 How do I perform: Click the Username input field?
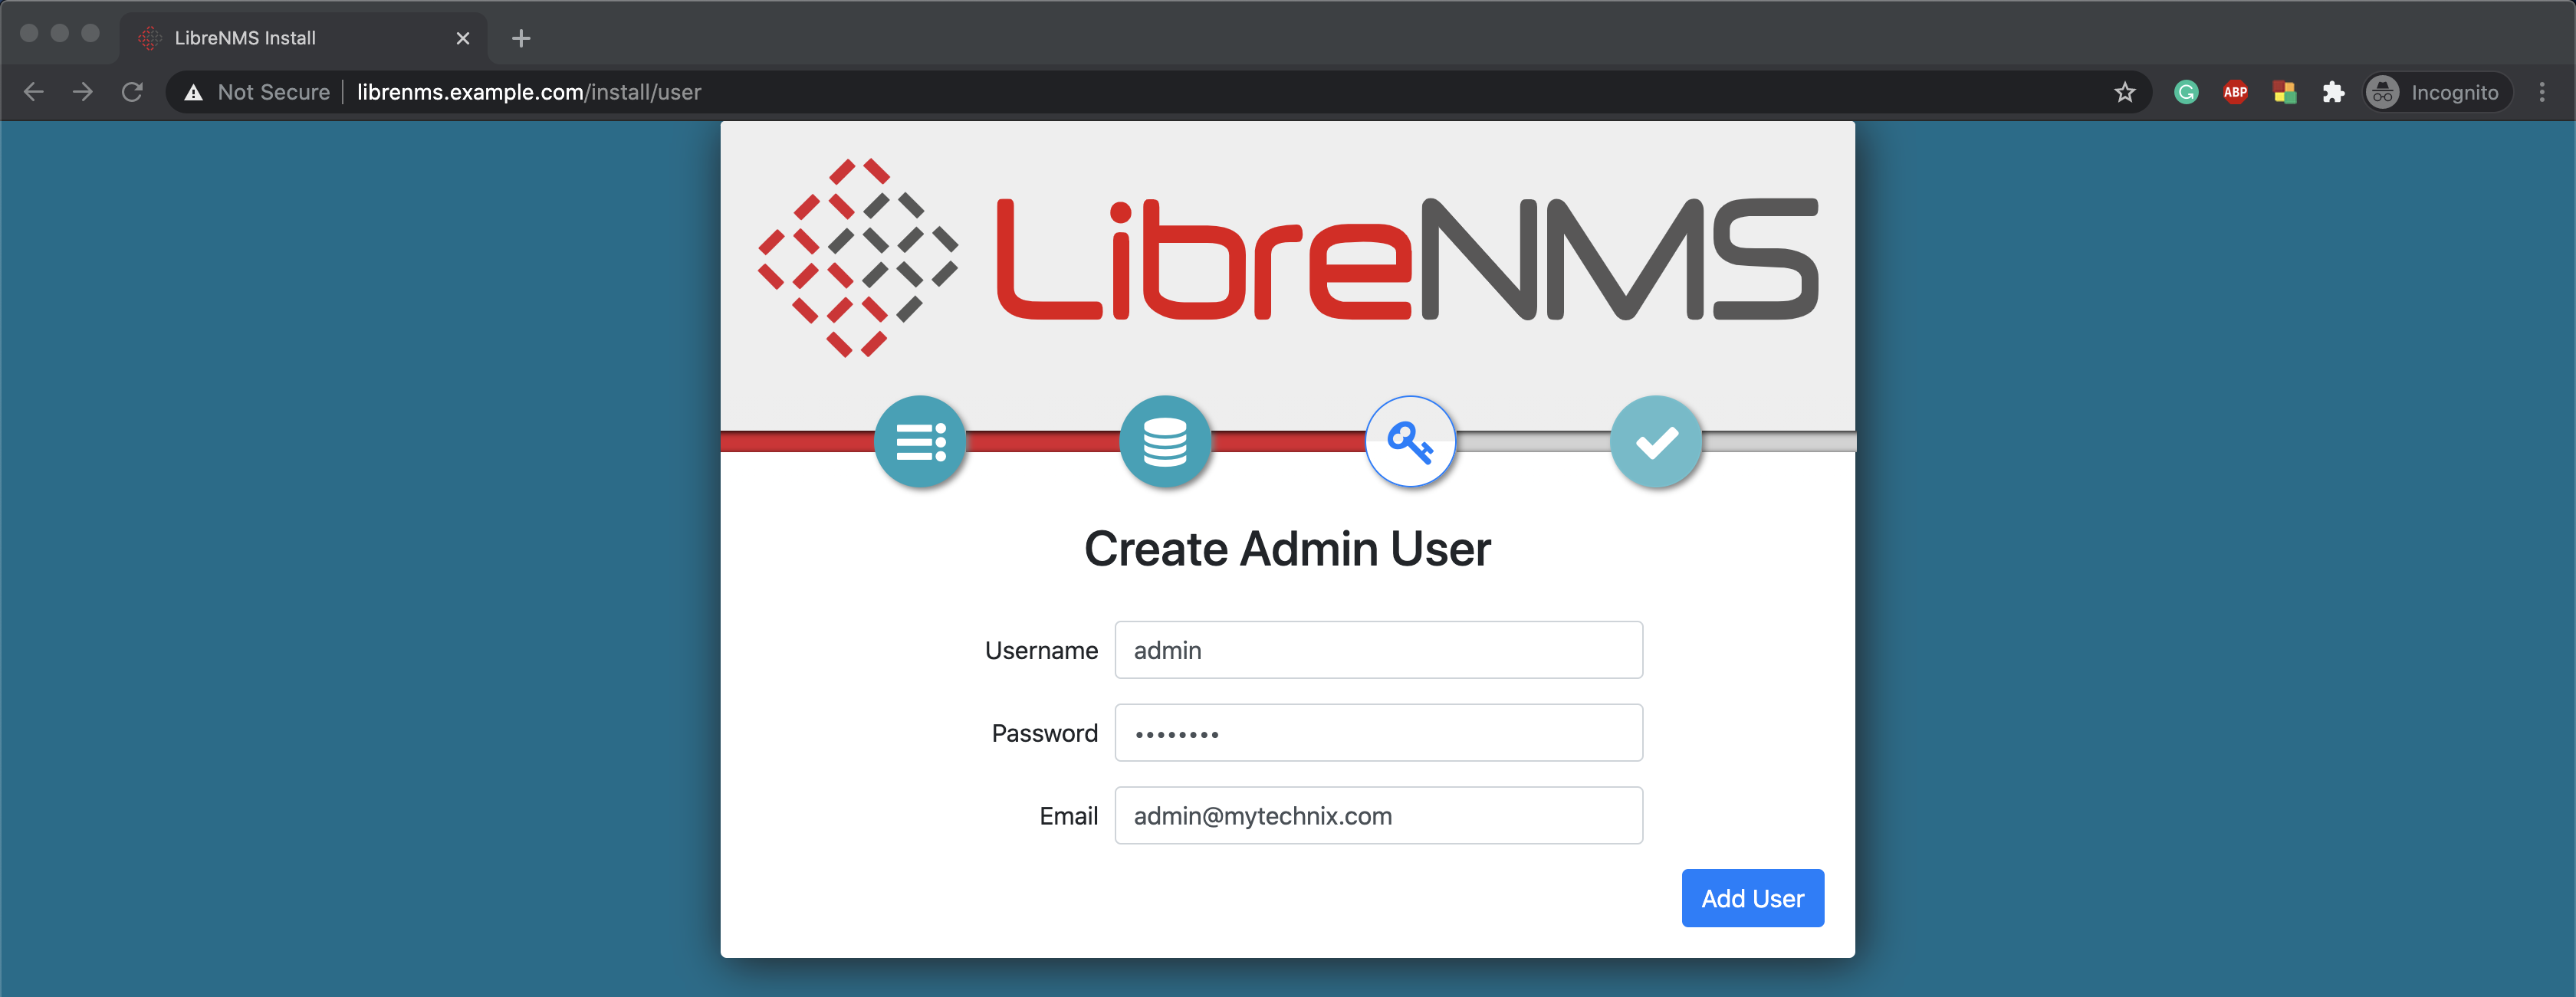[1378, 650]
